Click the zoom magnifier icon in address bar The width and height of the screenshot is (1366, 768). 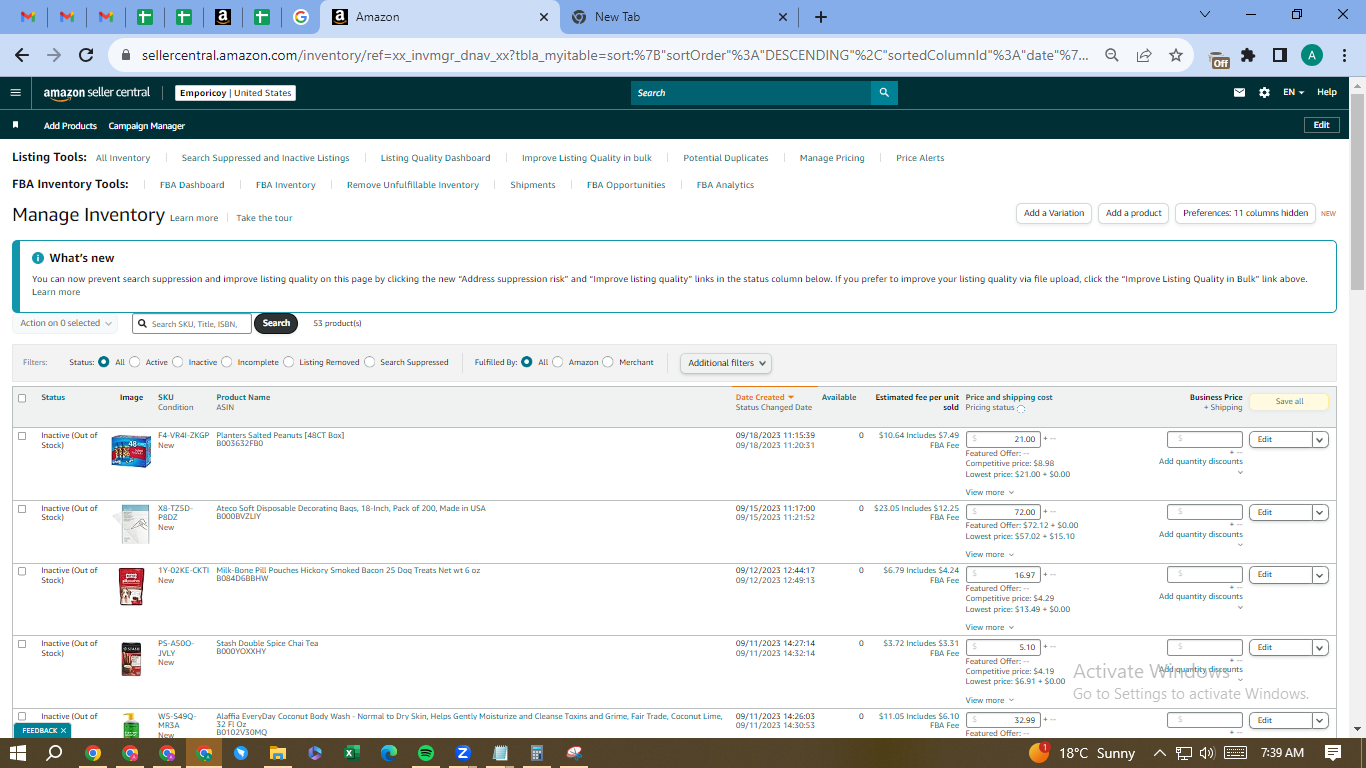[x=1112, y=55]
